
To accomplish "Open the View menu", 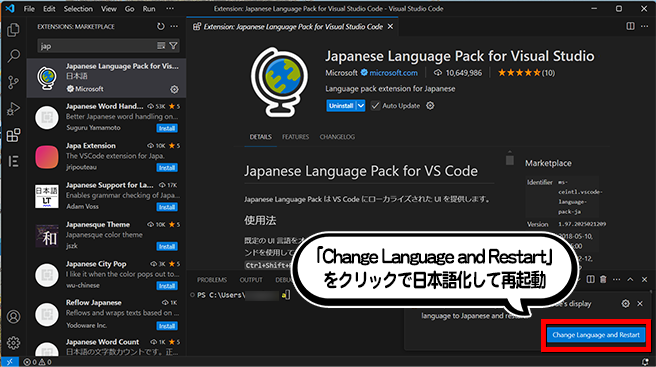I will point(108,8).
